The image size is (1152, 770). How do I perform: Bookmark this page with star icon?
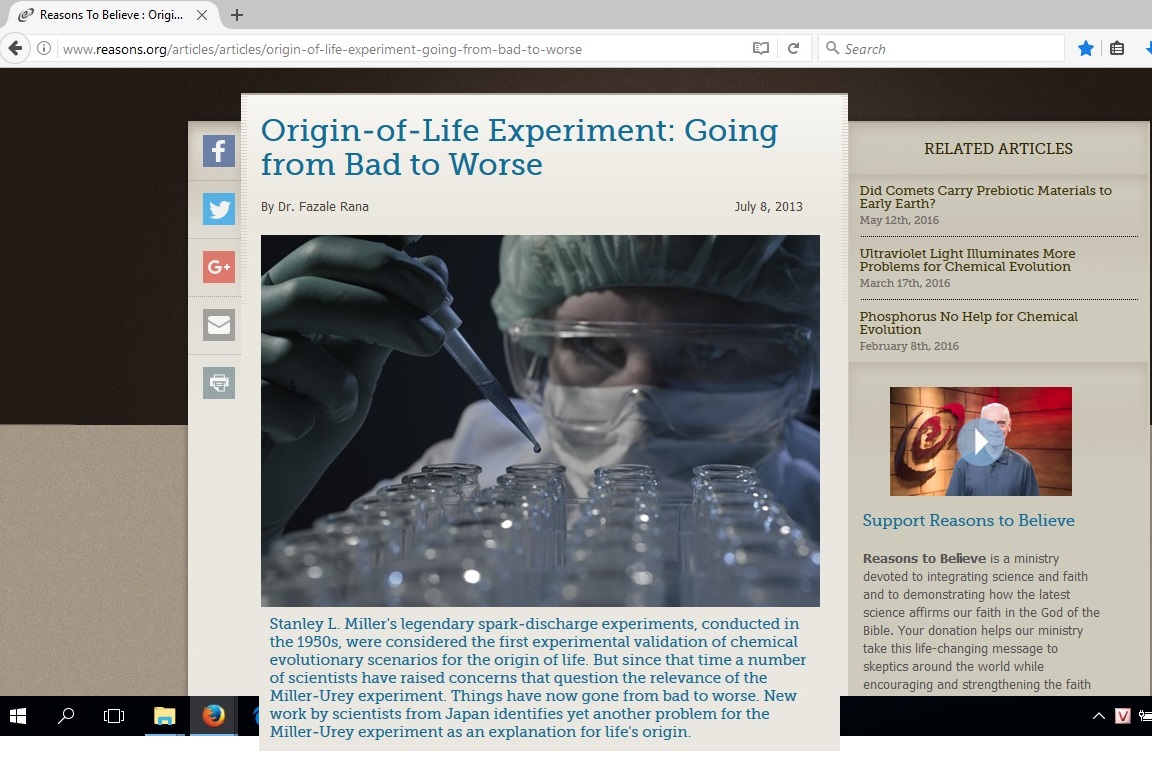(1085, 48)
